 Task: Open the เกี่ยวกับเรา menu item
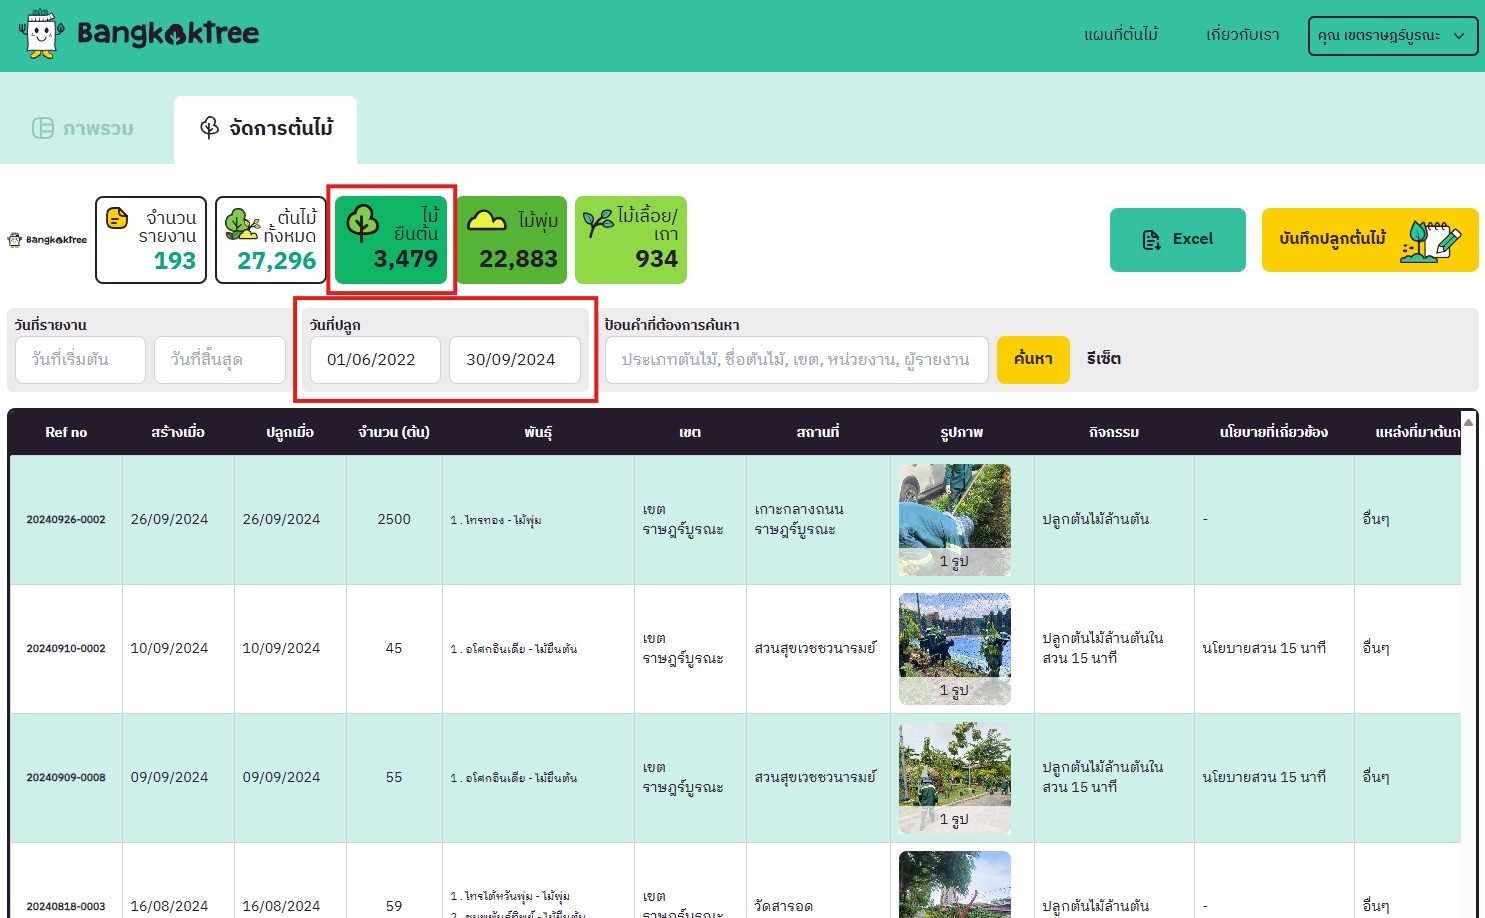coord(1243,35)
